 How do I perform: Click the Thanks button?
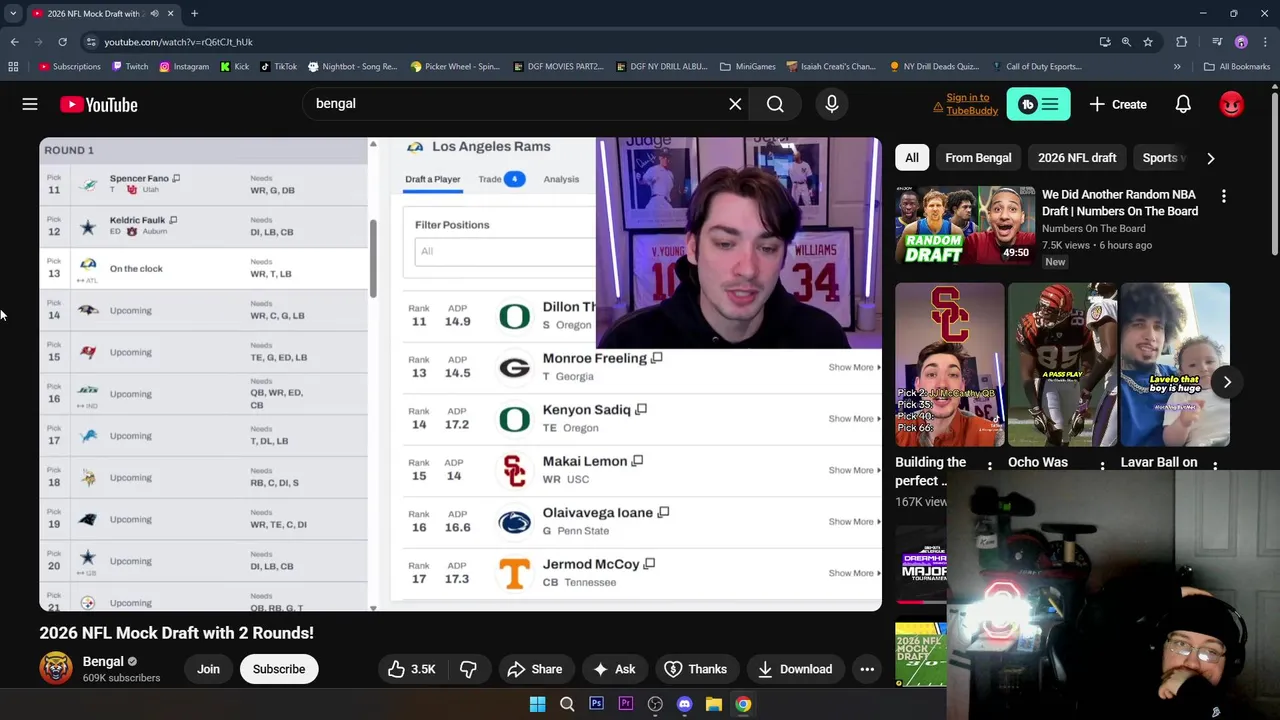pos(695,669)
